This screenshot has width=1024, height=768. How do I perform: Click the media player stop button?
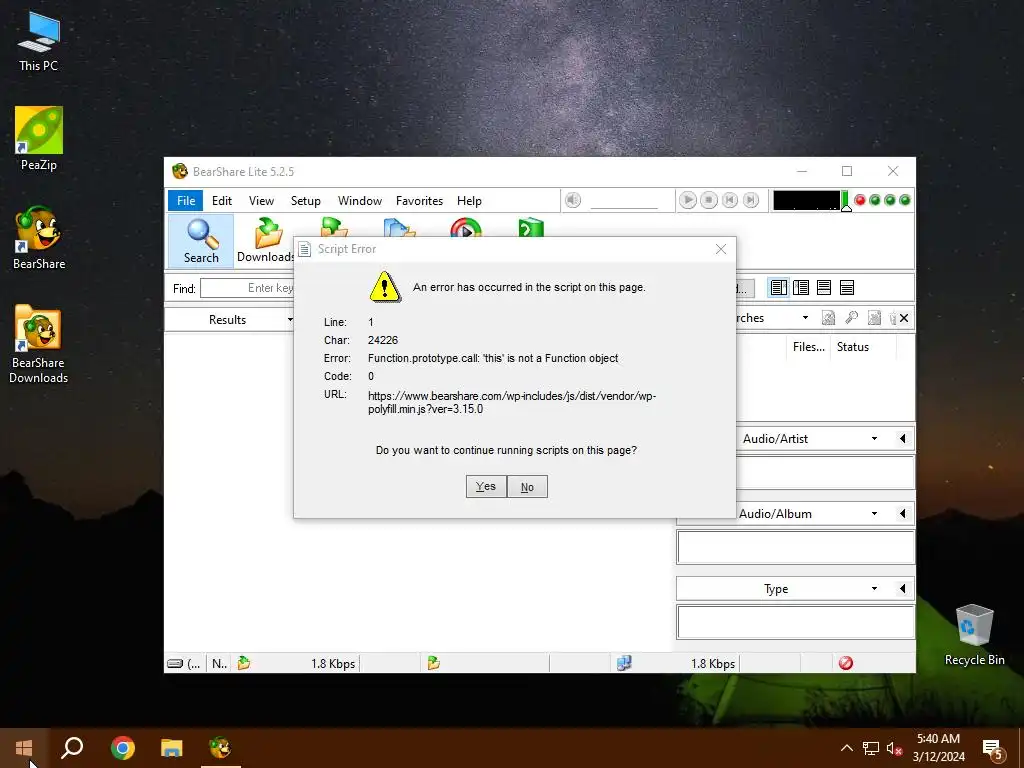click(709, 200)
